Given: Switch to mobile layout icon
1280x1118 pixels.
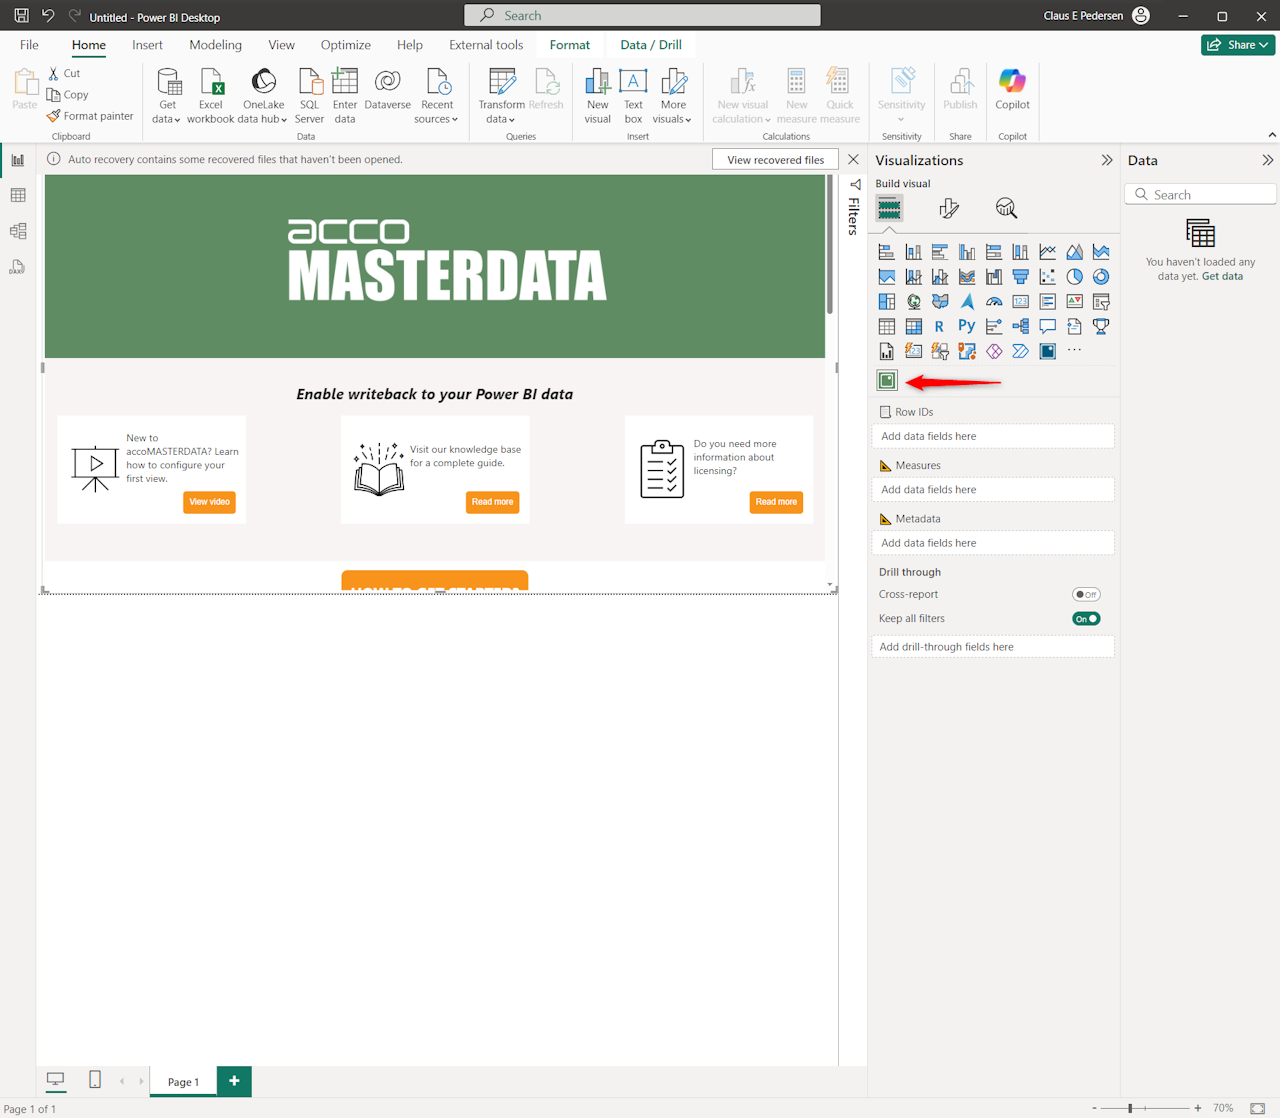Looking at the screenshot, I should pos(95,1080).
